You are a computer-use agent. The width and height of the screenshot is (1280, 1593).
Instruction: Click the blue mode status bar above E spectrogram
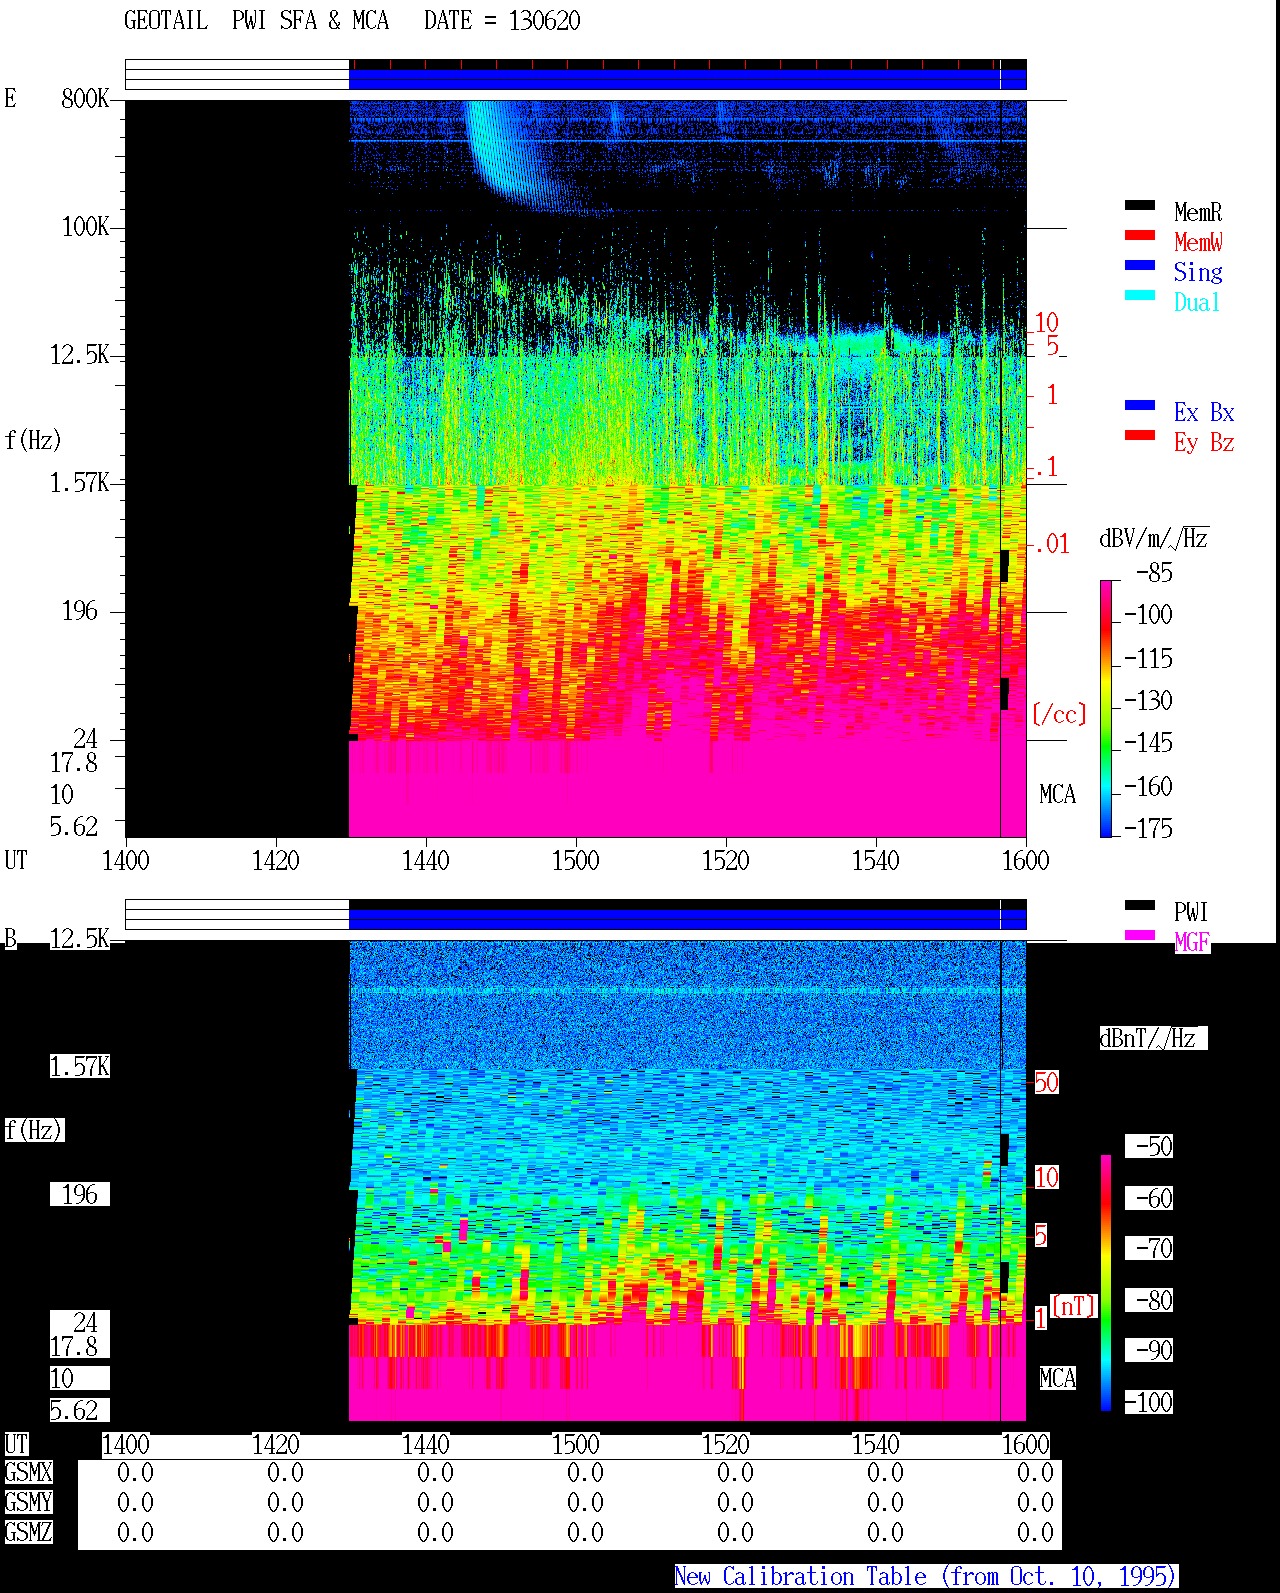coord(687,78)
